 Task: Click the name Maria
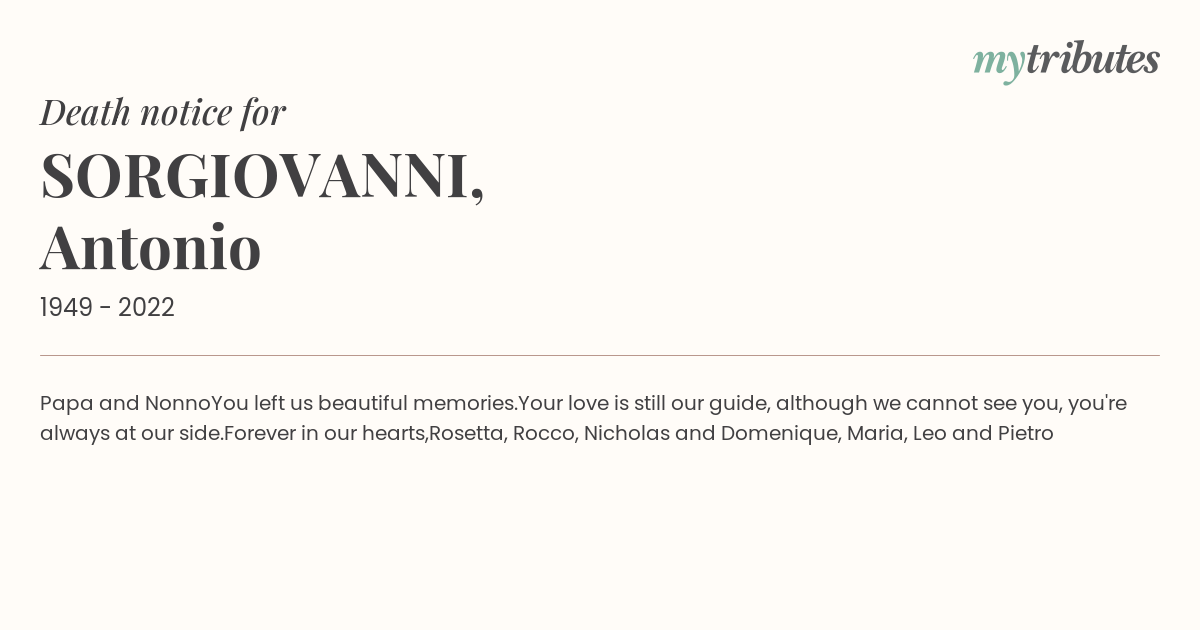click(x=874, y=434)
